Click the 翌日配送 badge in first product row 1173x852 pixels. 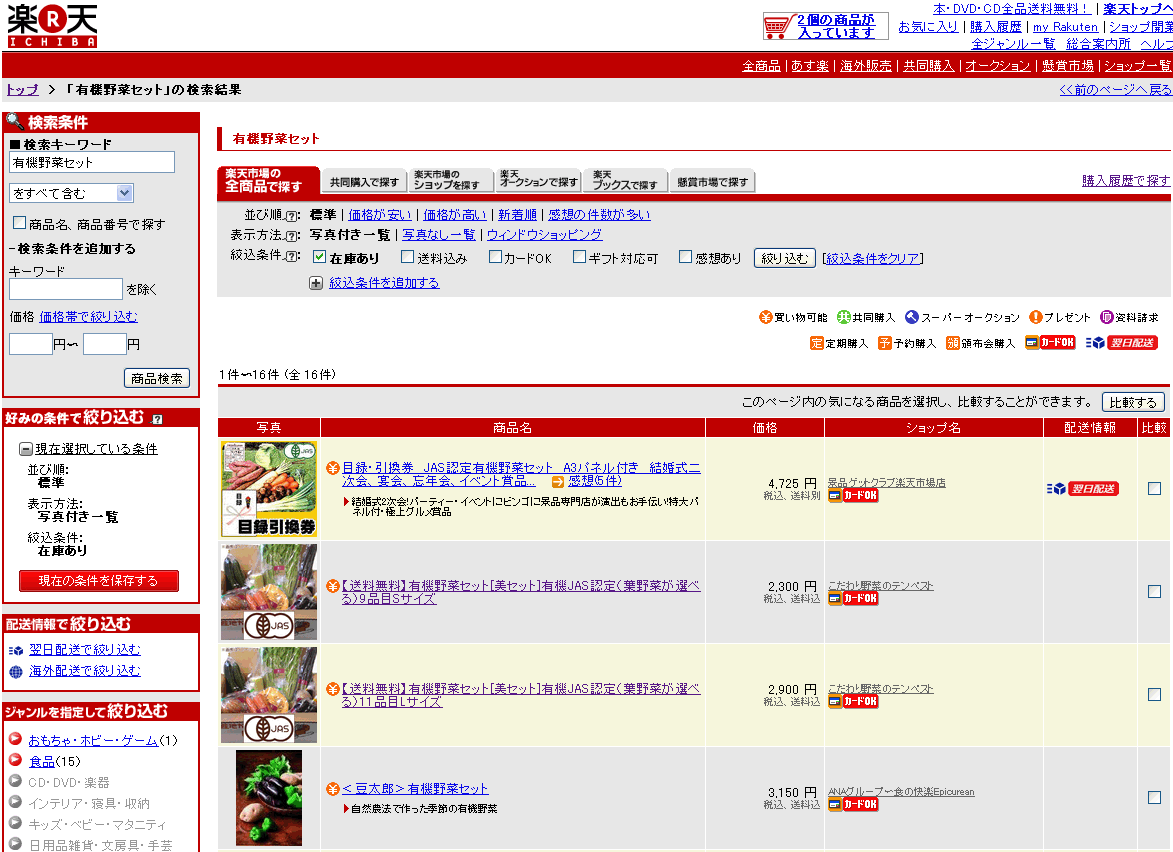point(1083,489)
